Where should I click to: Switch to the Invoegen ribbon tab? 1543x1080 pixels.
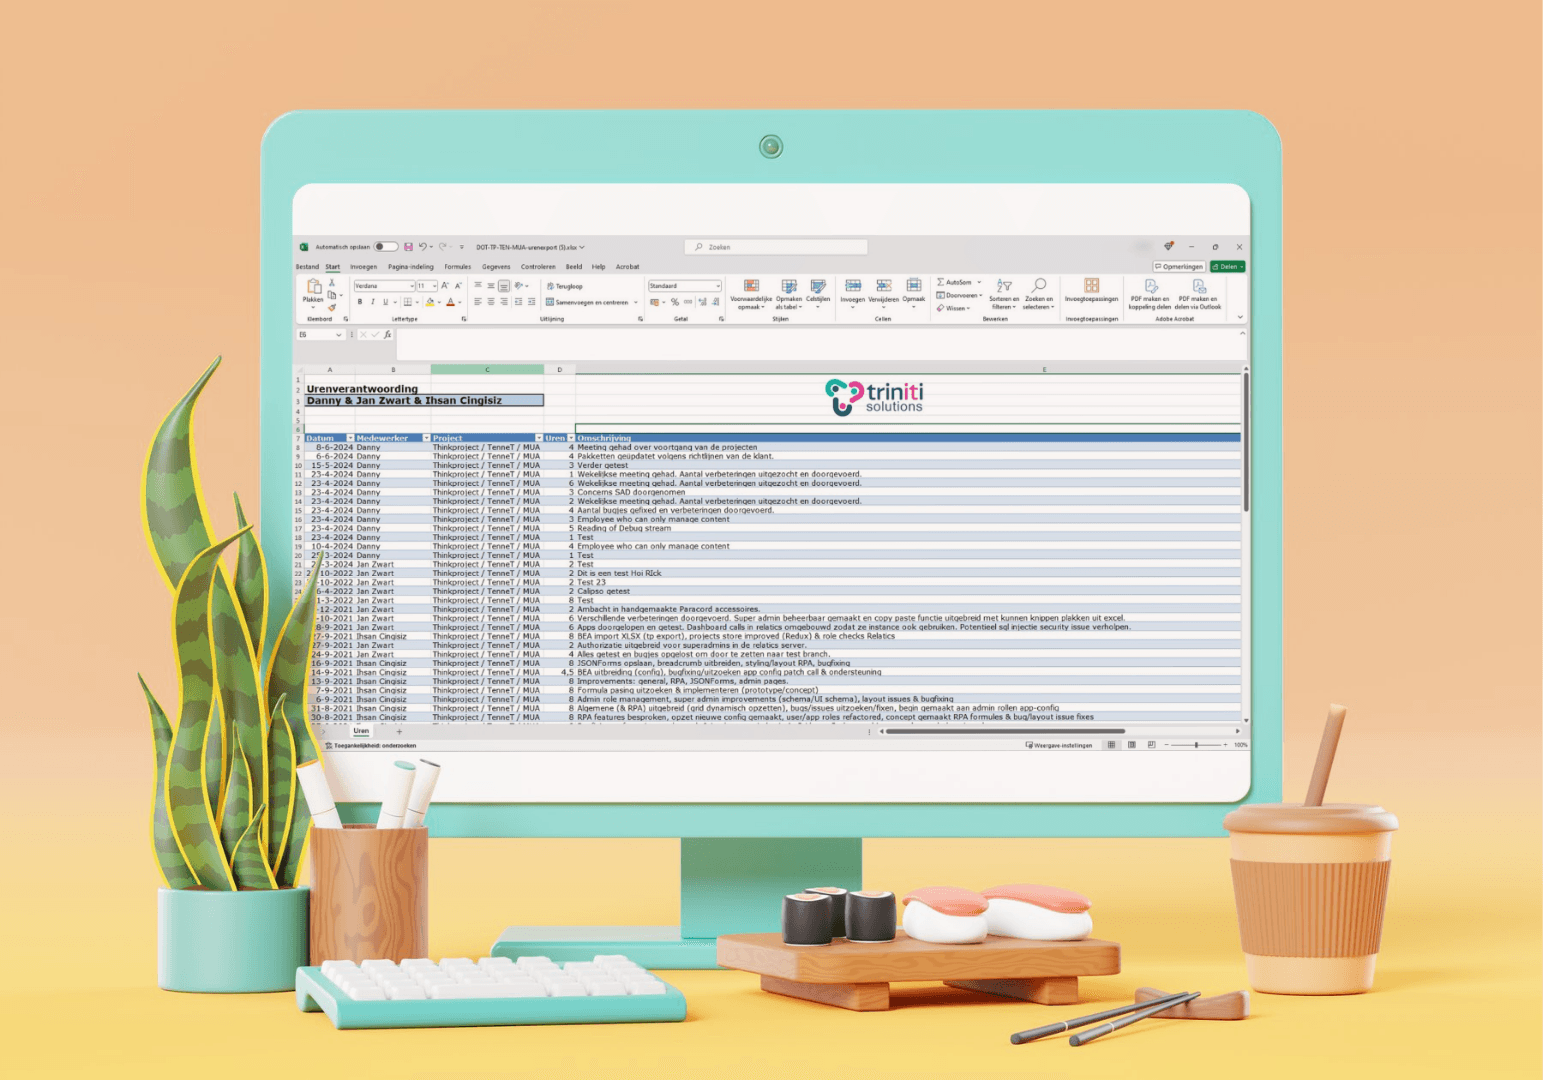click(364, 267)
